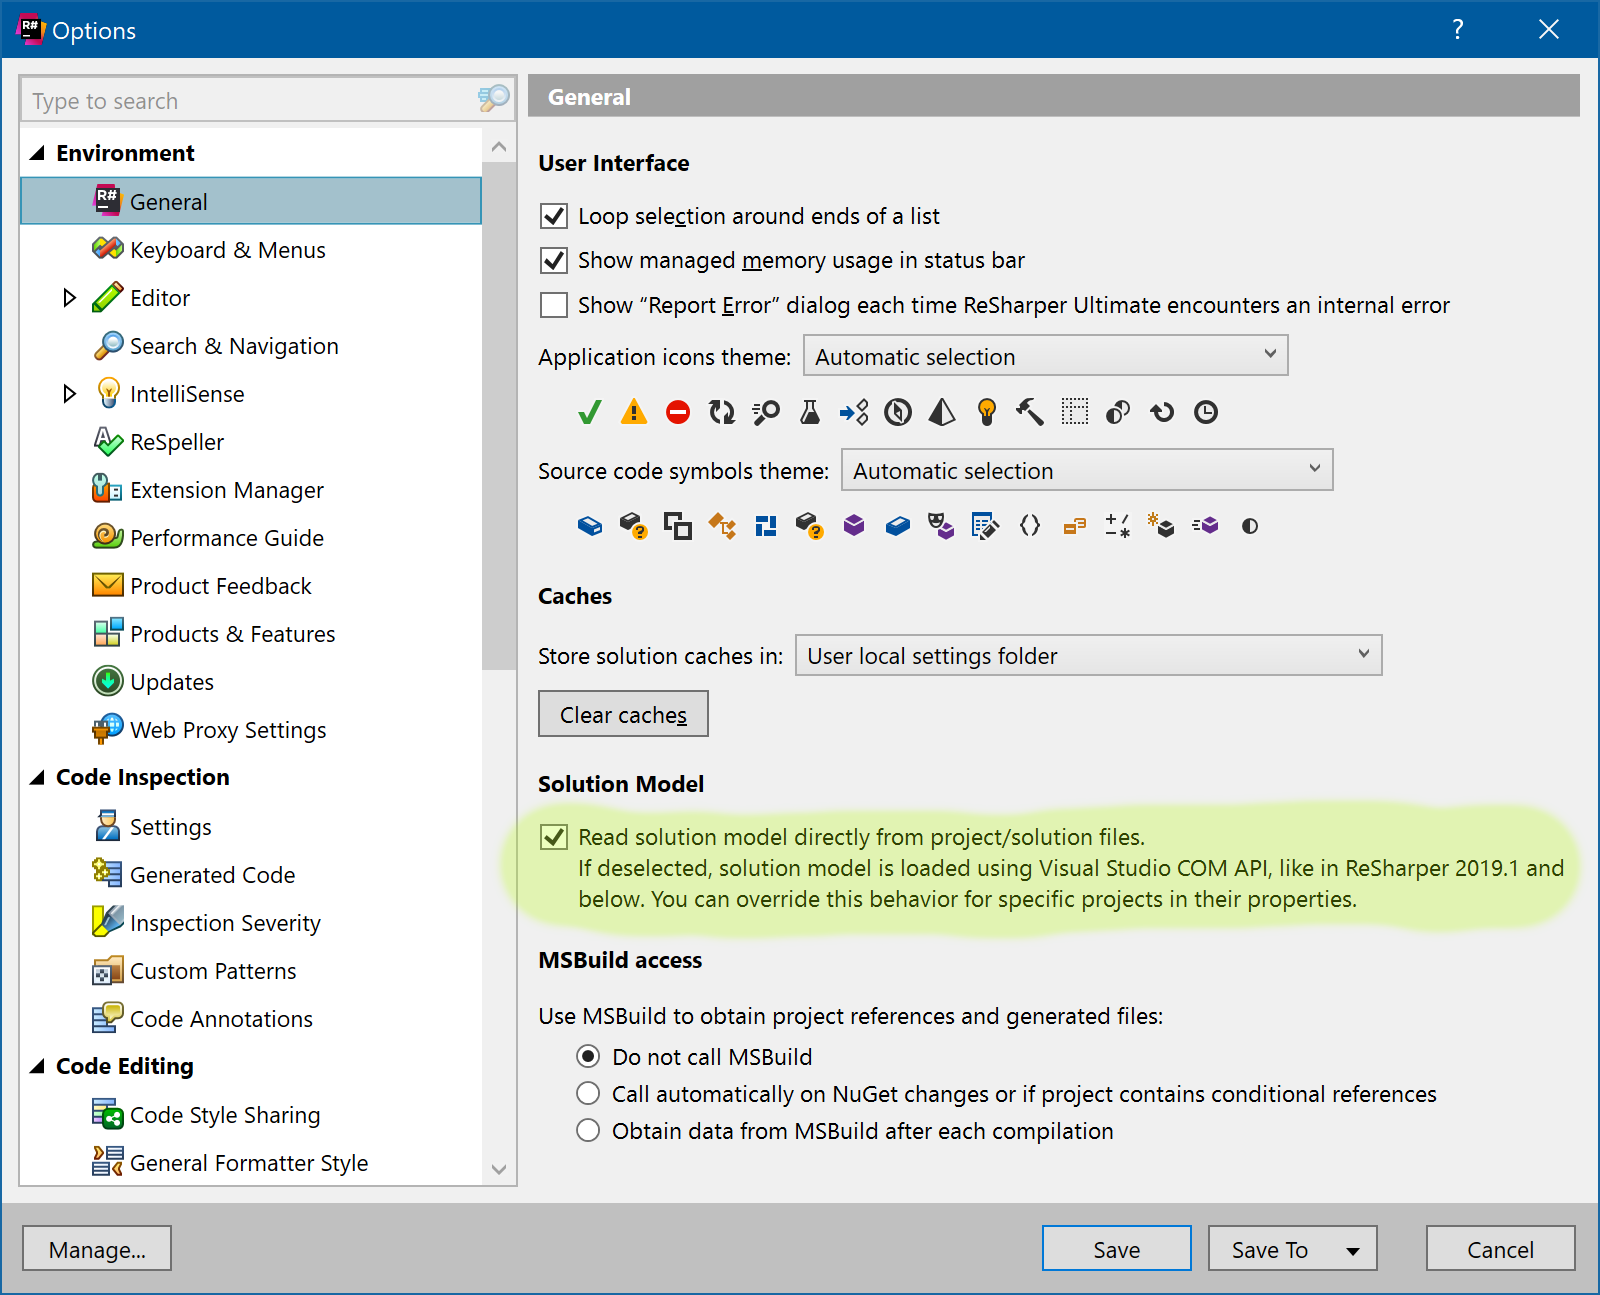Click the Performance Guide snail icon

tap(107, 537)
